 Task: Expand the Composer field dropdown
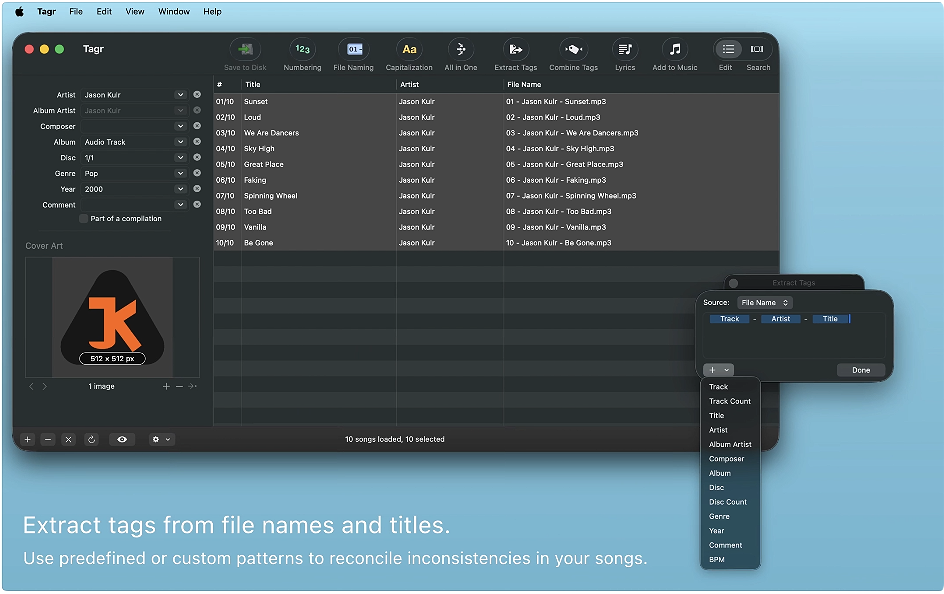180,126
